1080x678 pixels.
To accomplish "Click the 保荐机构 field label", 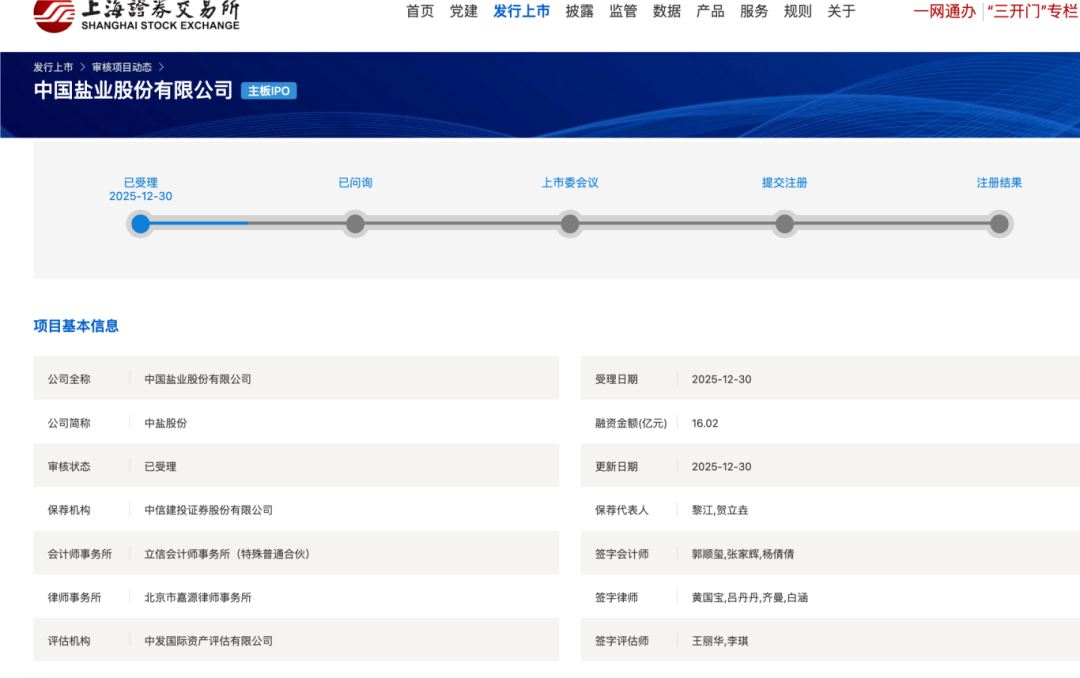I will click(69, 510).
